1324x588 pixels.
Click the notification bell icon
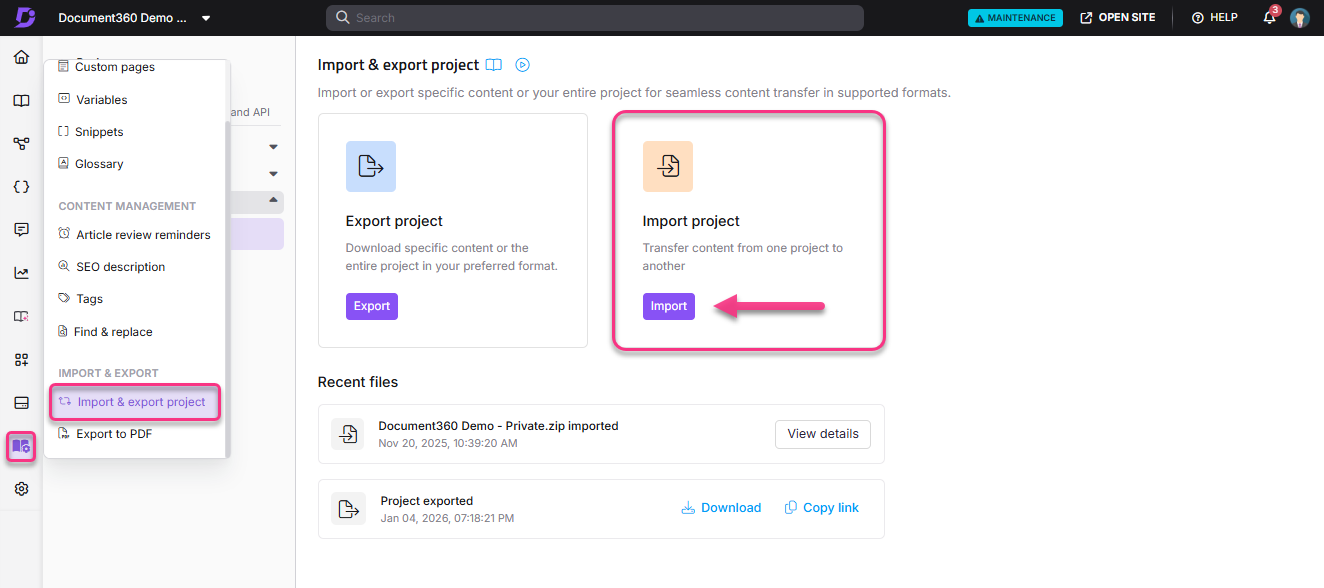(x=1268, y=17)
